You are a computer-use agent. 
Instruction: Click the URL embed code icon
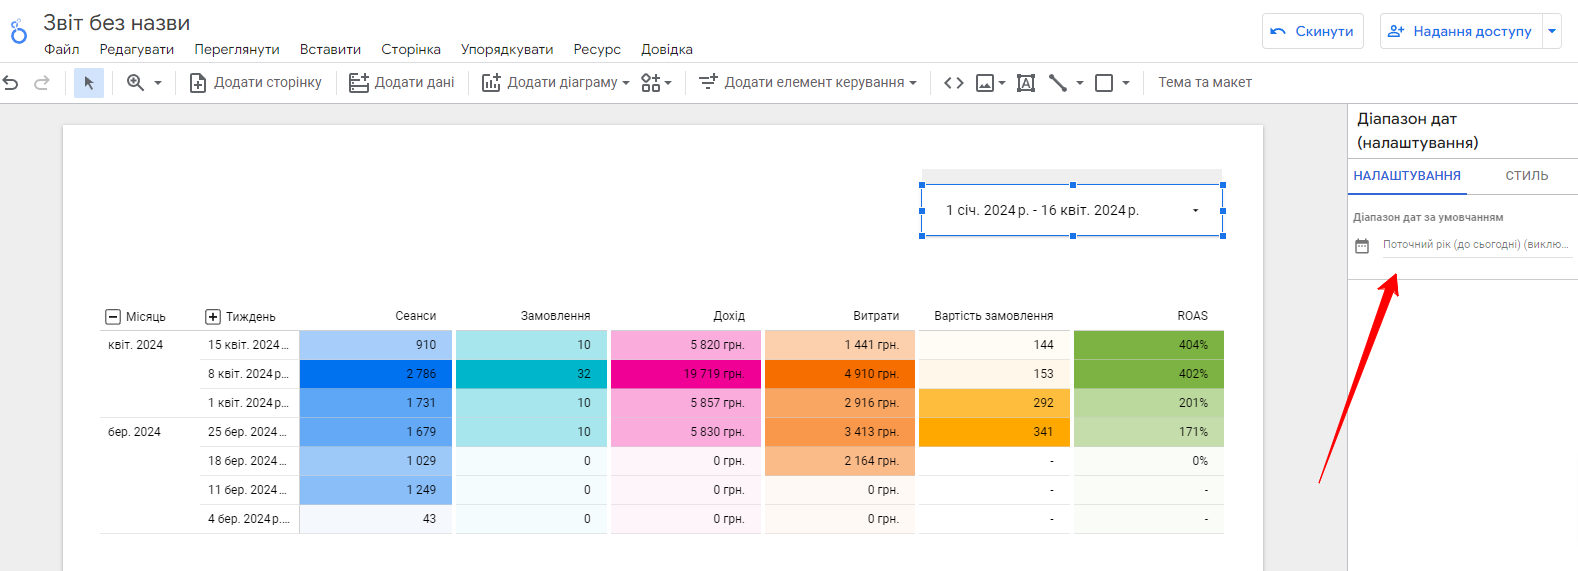coord(954,83)
